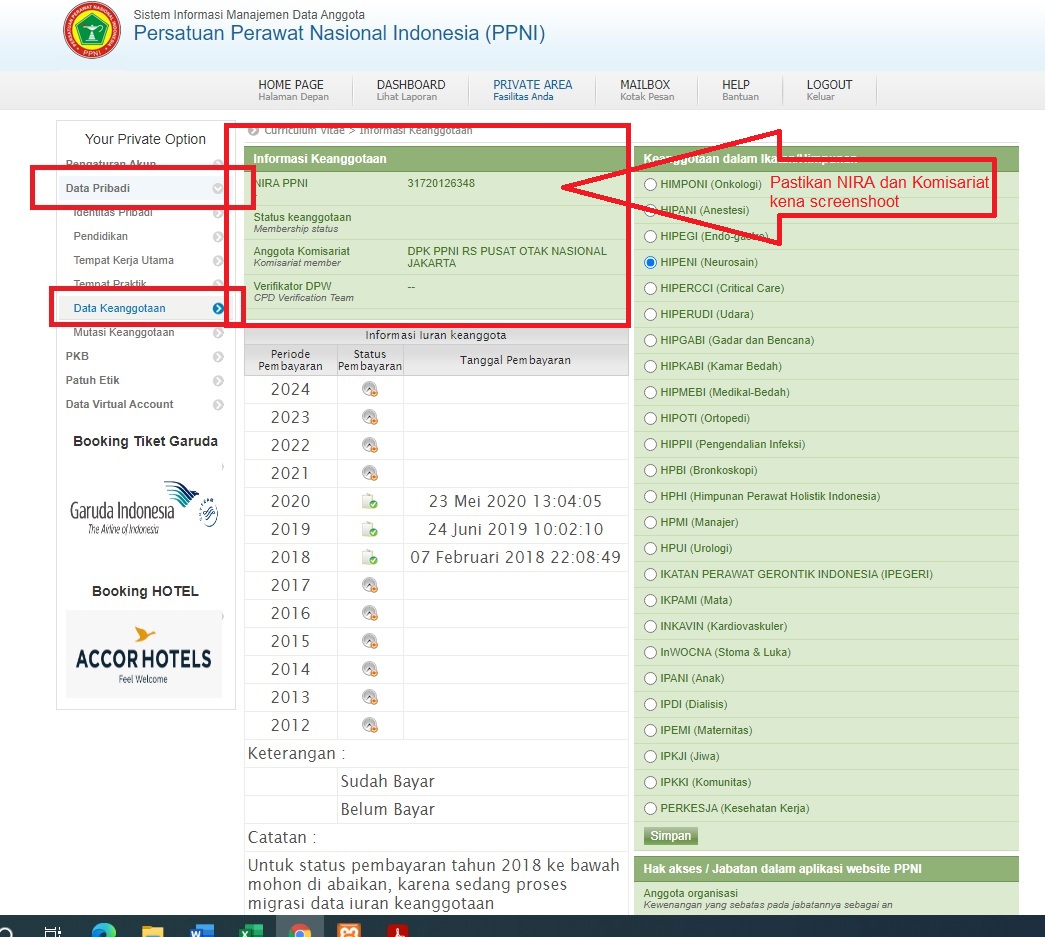1045x937 pixels.
Task: Go to the MAILBOX menu
Action: click(x=645, y=89)
